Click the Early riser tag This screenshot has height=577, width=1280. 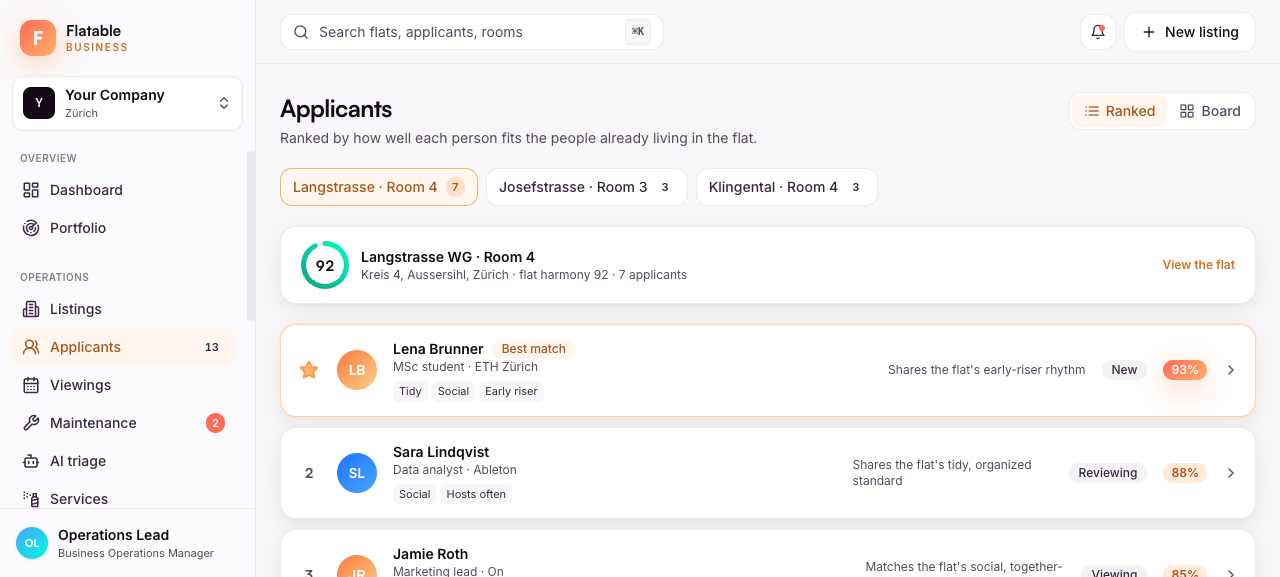pos(511,391)
